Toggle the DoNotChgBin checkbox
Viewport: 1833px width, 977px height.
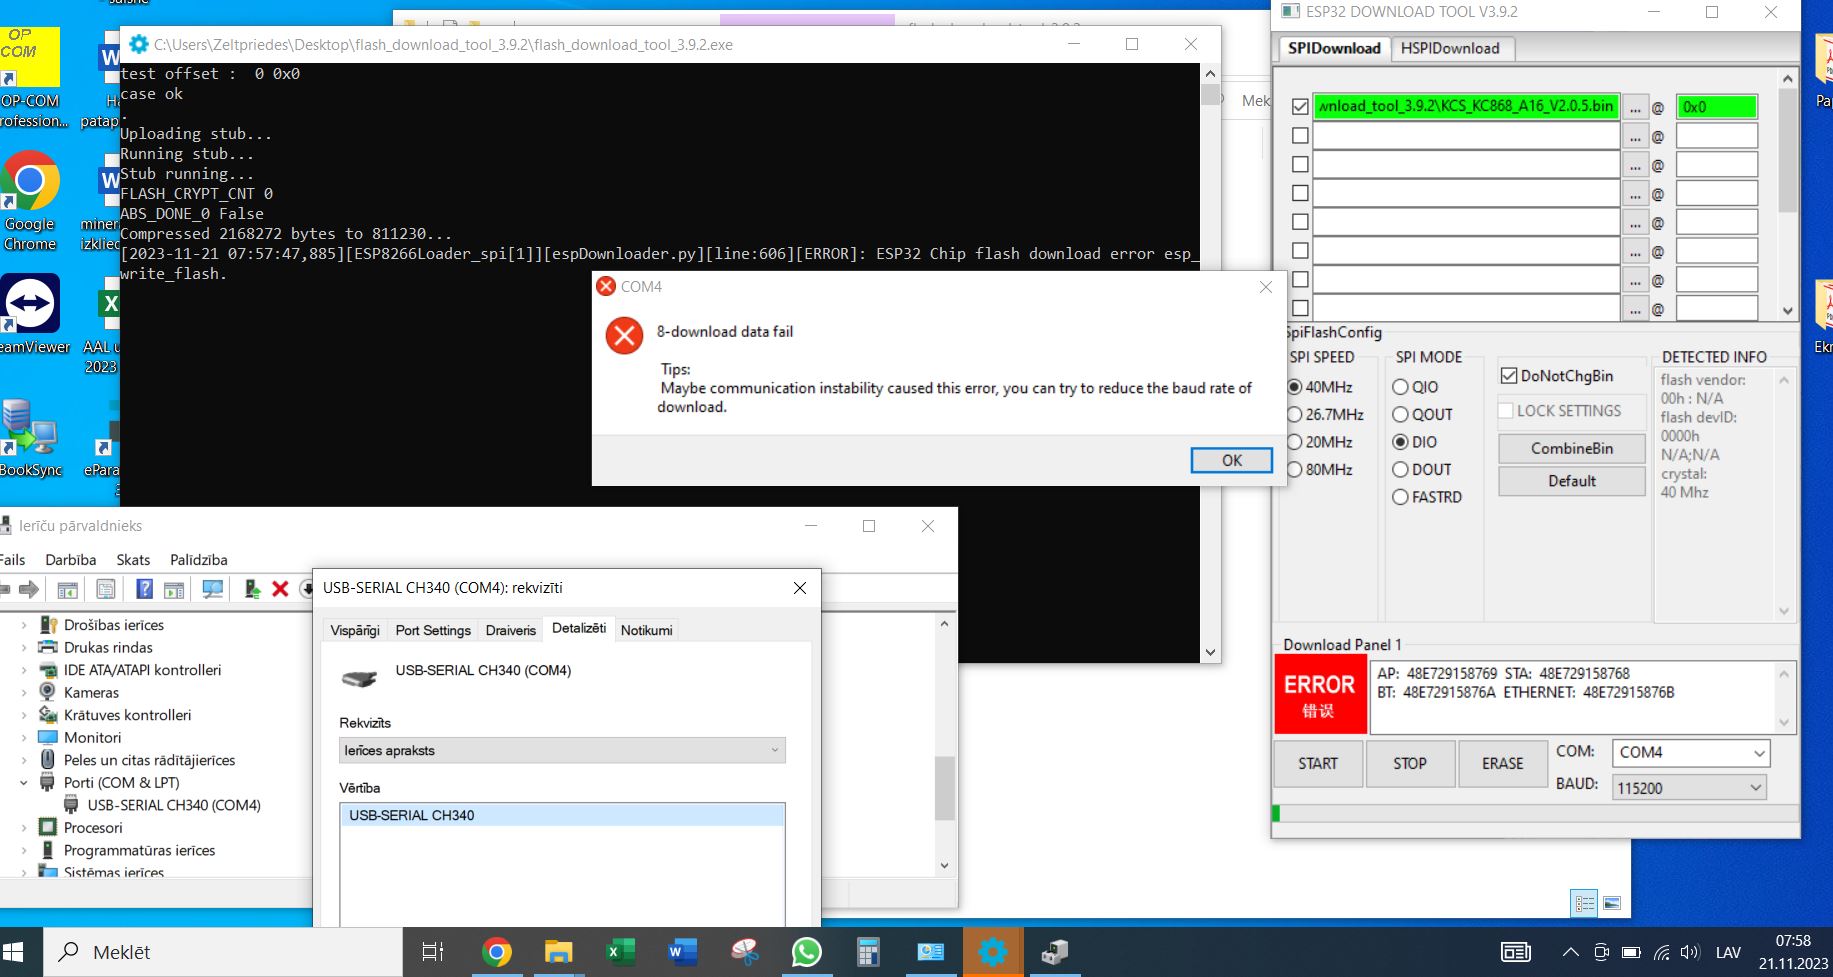tap(1509, 376)
